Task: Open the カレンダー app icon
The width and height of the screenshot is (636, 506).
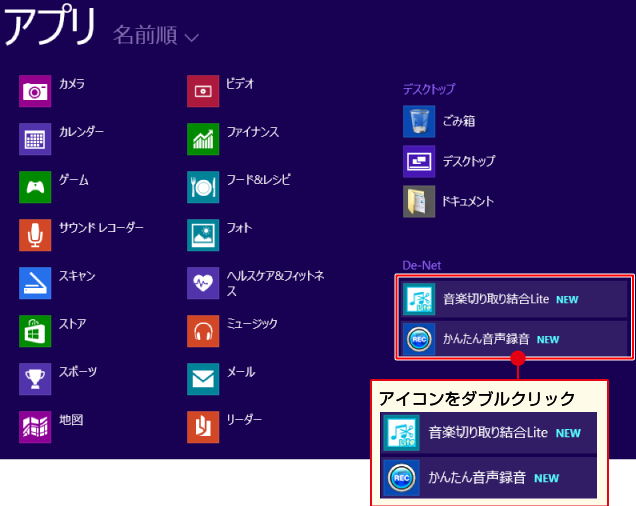Action: [x=35, y=139]
